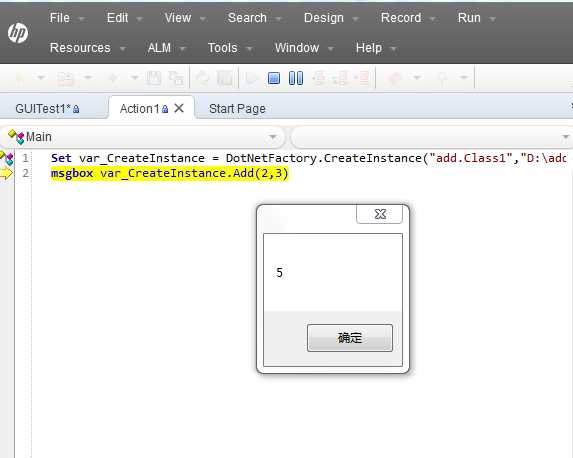573x458 pixels.
Task: Click the action icon beside line 1
Action: point(7,158)
